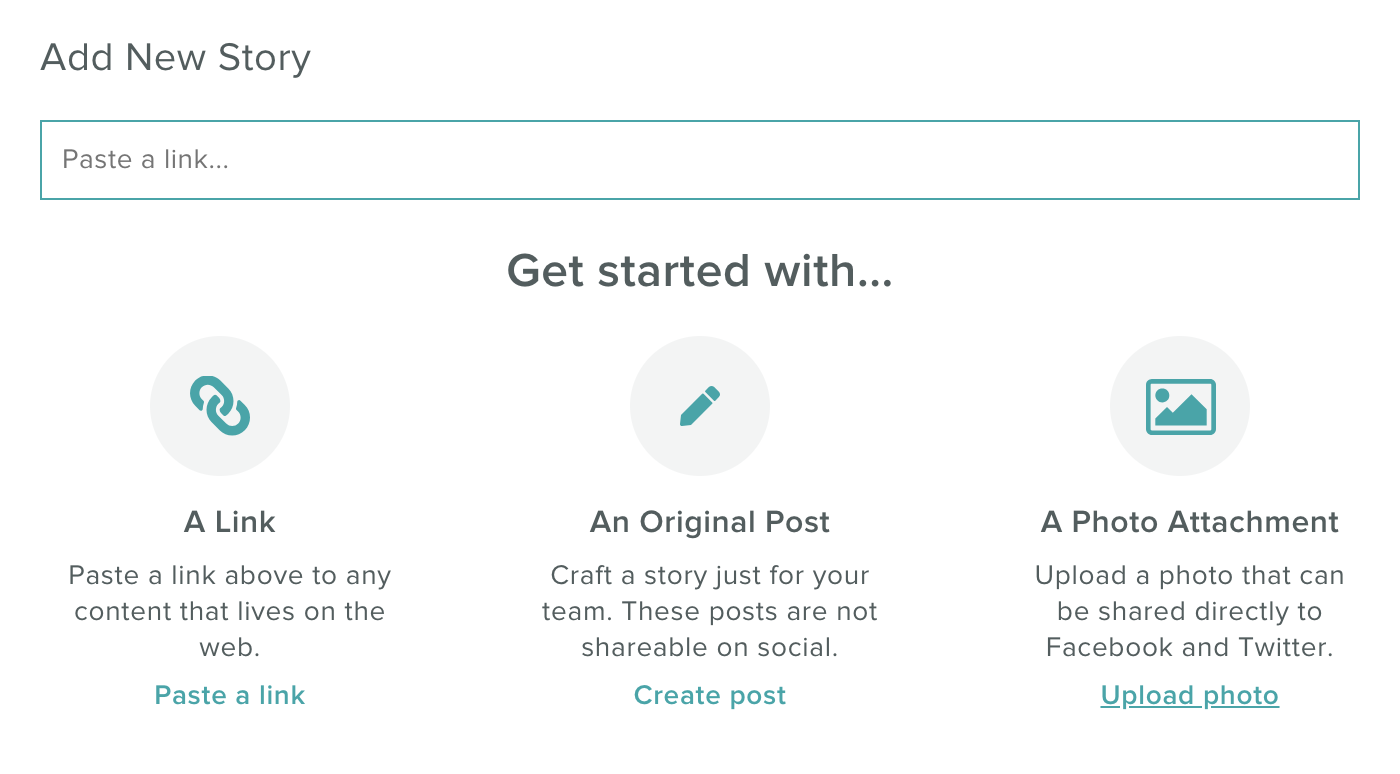Click the "content that lives on the" text line
The width and height of the screenshot is (1400, 774).
point(230,612)
